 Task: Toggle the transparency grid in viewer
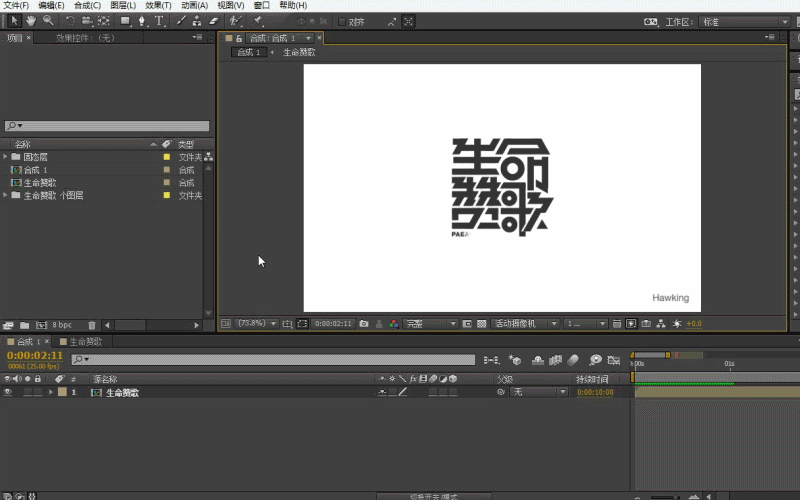pos(482,324)
